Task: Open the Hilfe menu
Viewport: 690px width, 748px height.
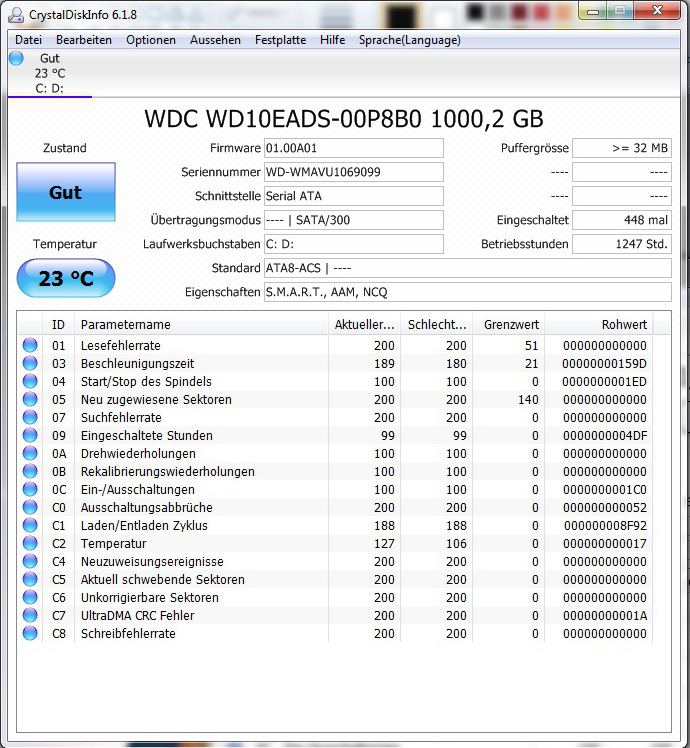Action: click(x=333, y=40)
